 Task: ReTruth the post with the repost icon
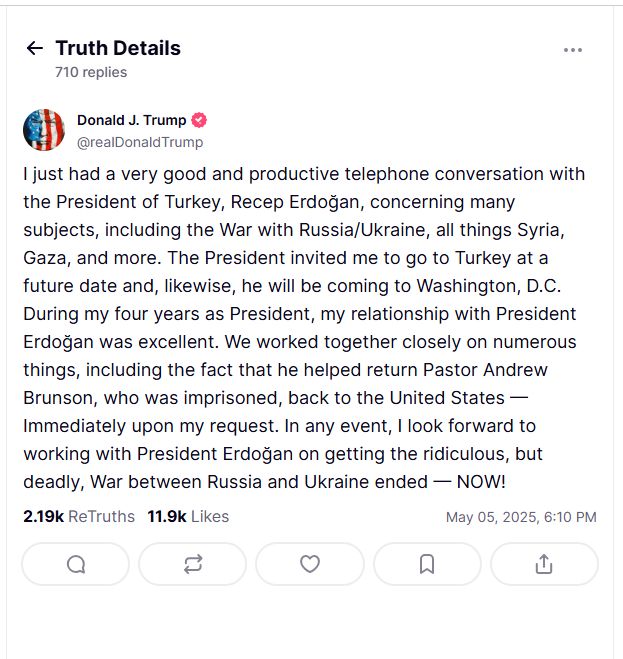[193, 564]
